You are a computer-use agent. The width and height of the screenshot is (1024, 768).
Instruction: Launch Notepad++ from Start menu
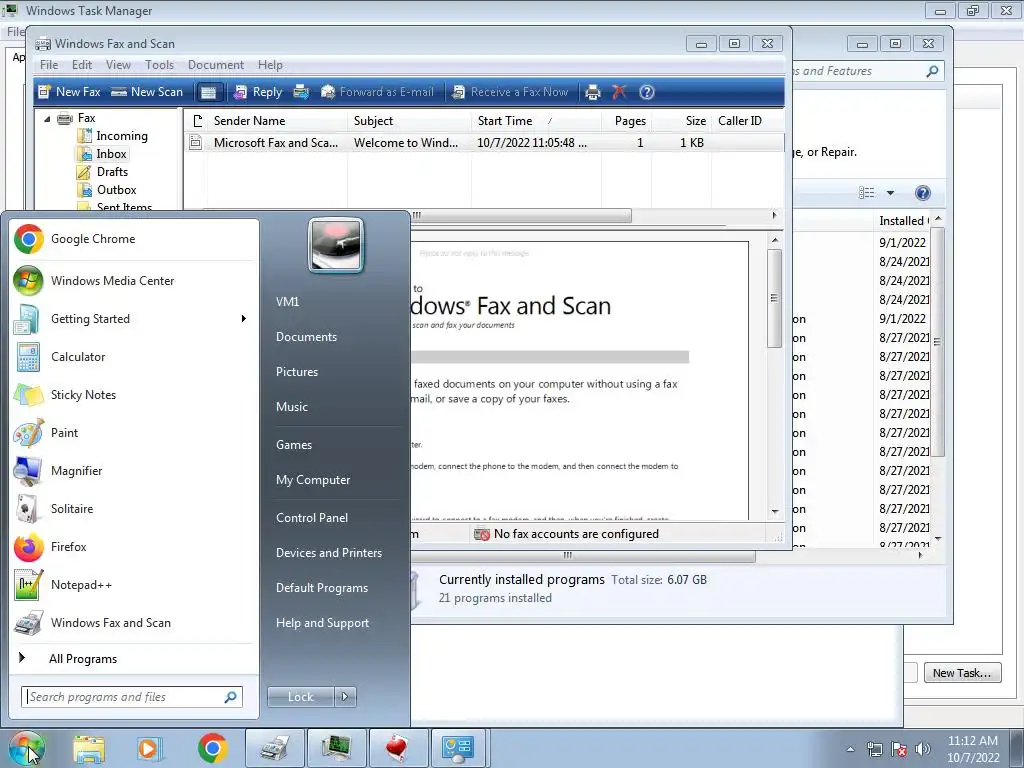[x=133, y=584]
